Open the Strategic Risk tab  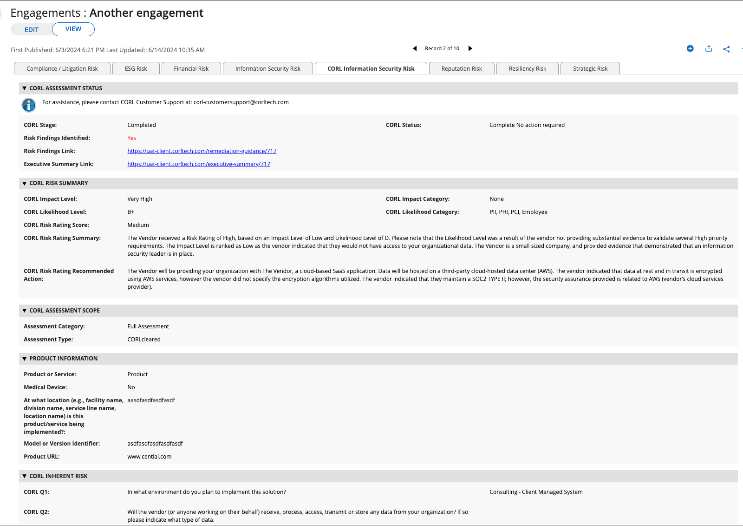click(x=590, y=69)
